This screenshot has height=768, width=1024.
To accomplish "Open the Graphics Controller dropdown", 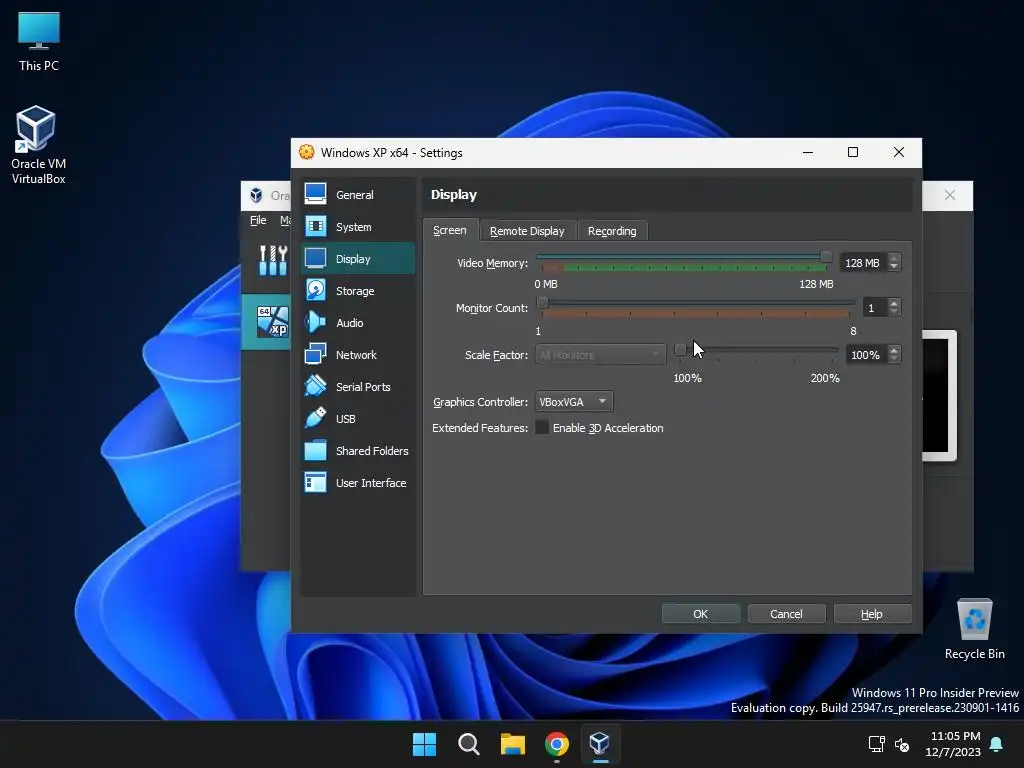I will coord(574,402).
